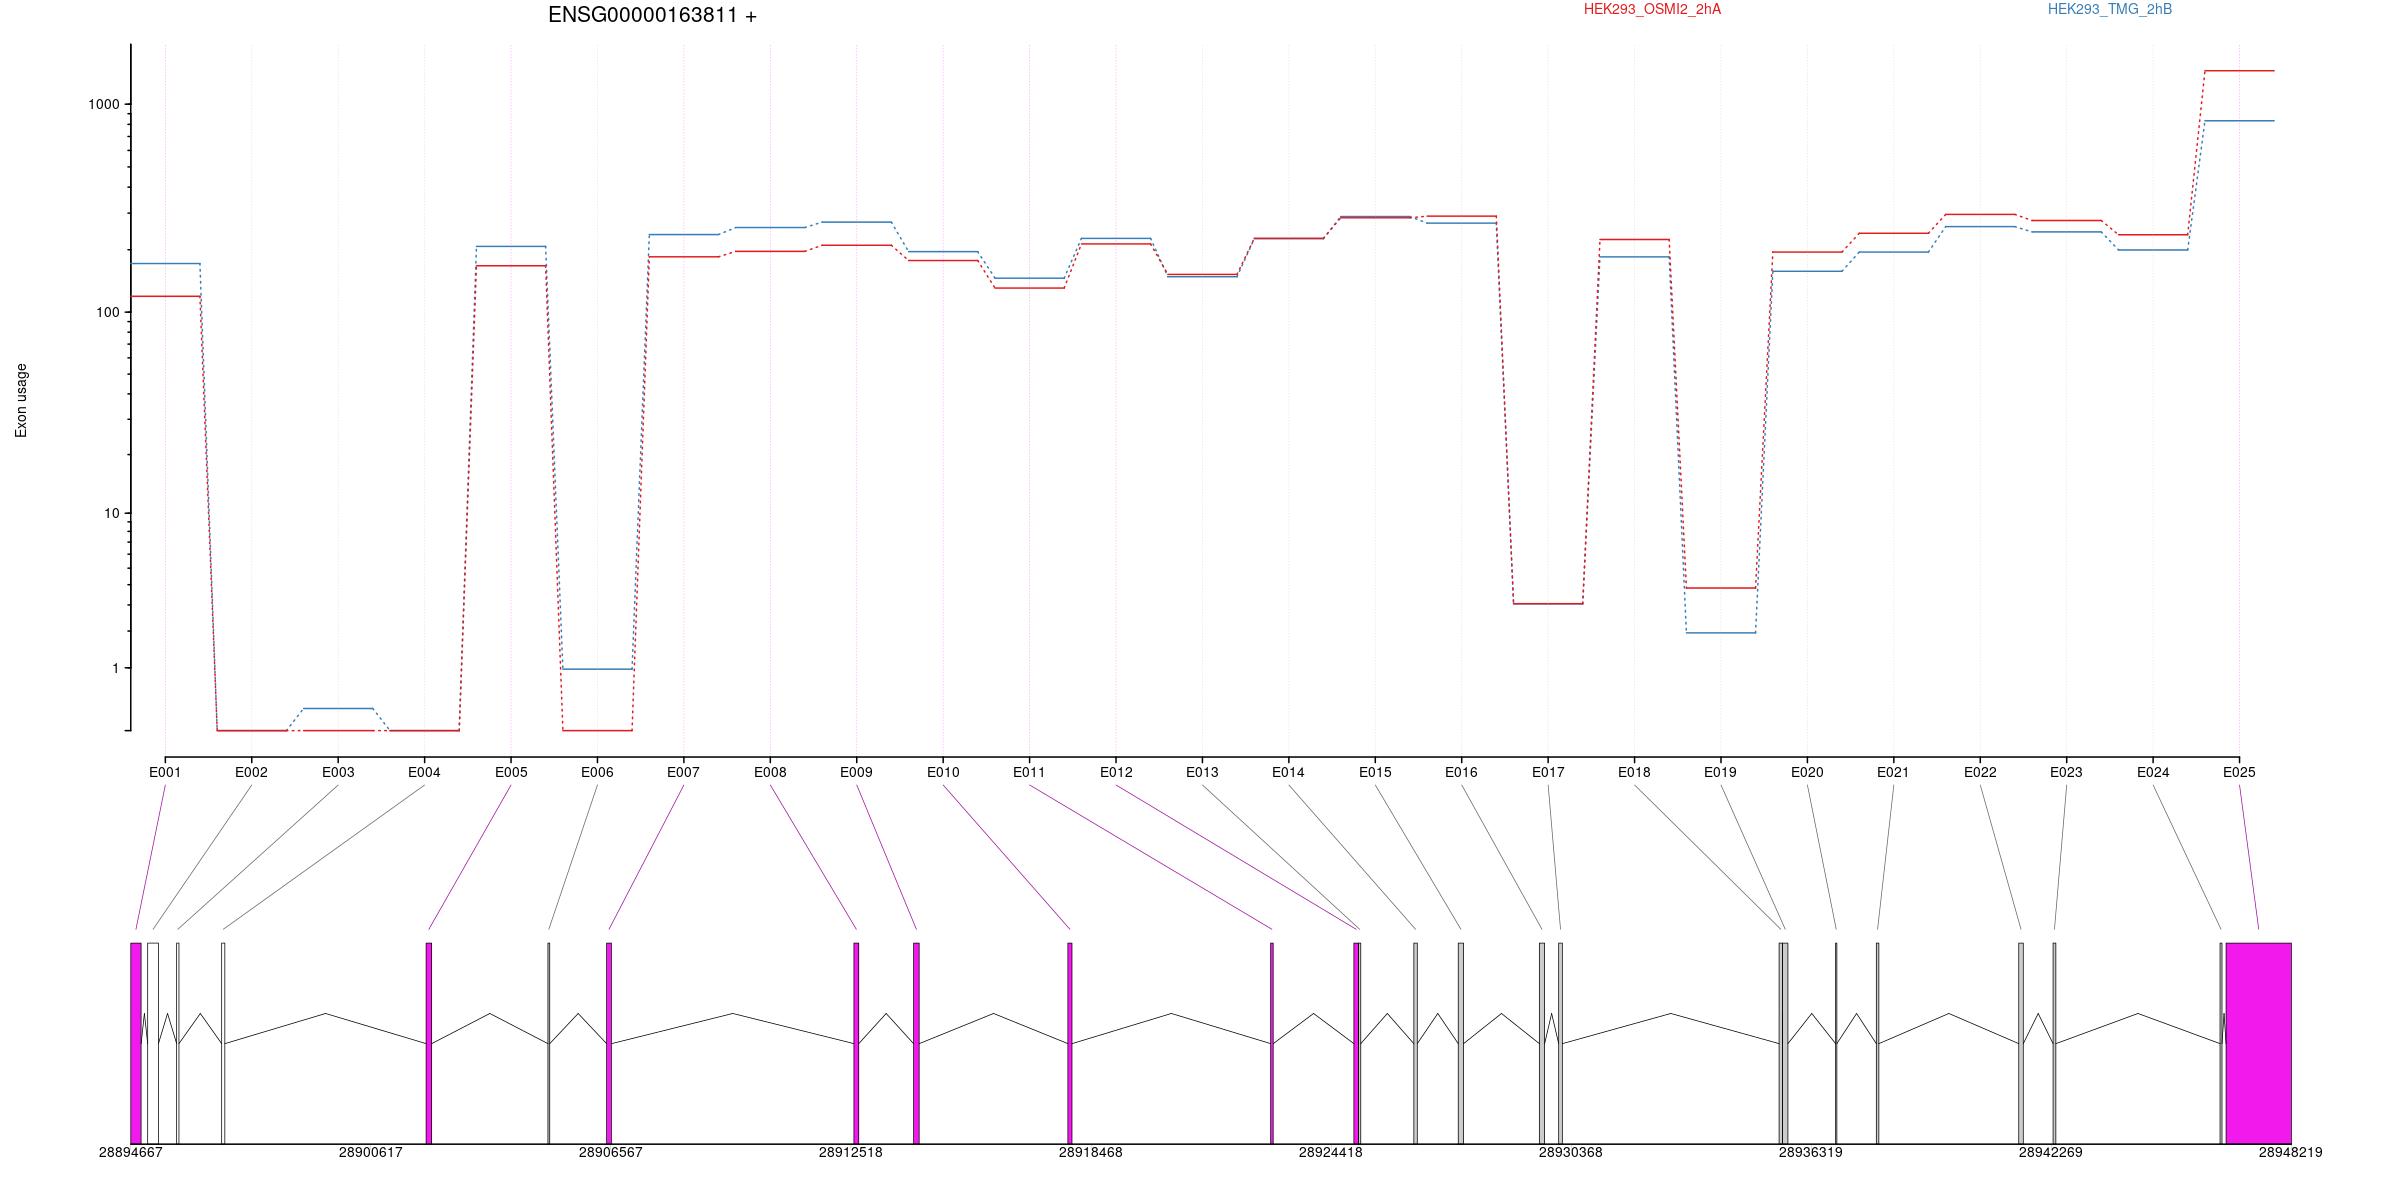2400x1200 pixels.
Task: Click exon label E024
Action: click(x=2153, y=773)
